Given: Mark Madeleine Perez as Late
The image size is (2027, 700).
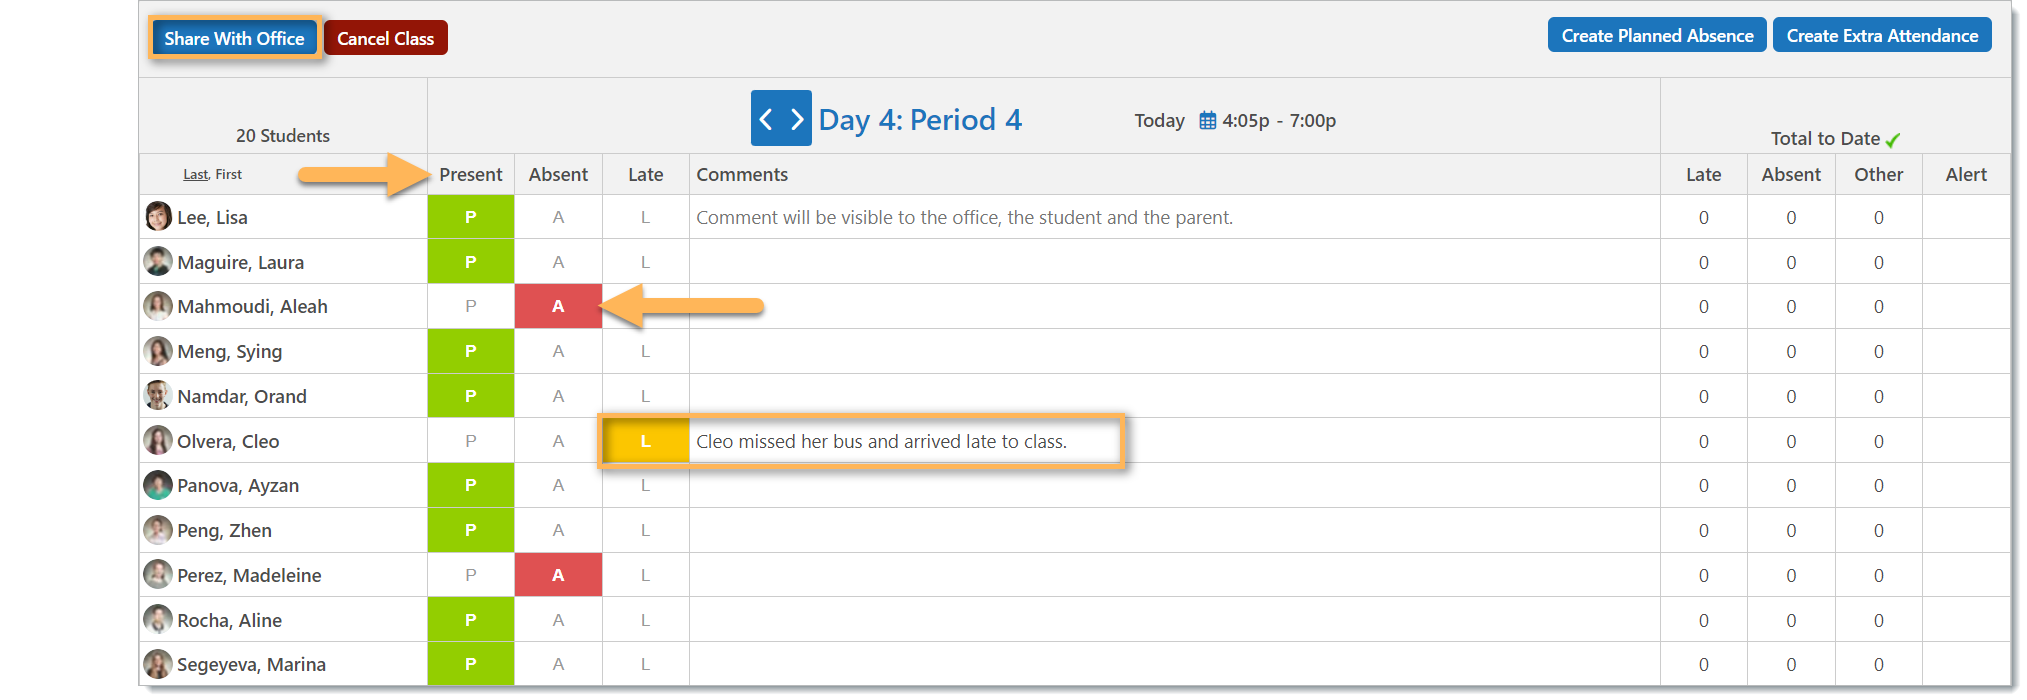Looking at the screenshot, I should pyautogui.click(x=646, y=575).
